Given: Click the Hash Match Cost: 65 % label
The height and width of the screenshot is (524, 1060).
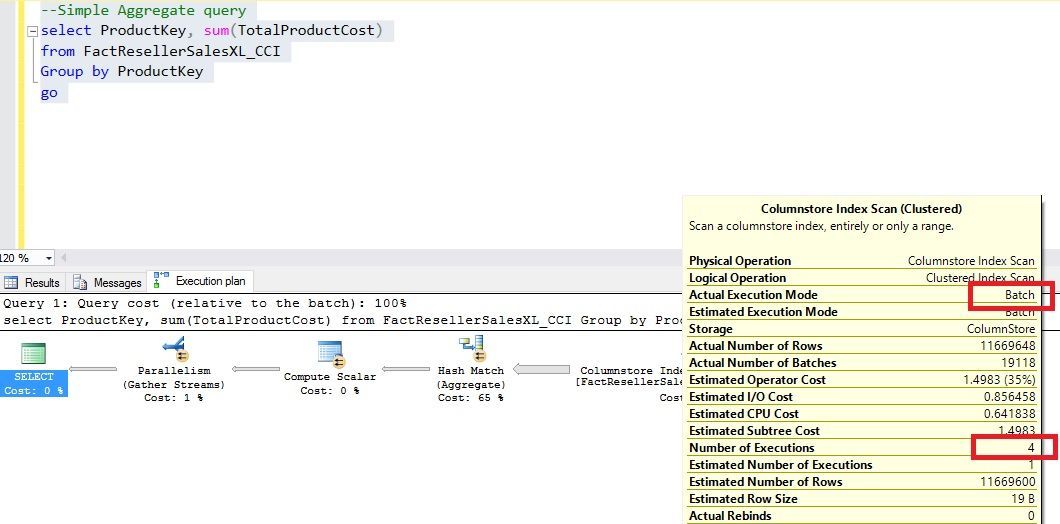Looking at the screenshot, I should (471, 398).
